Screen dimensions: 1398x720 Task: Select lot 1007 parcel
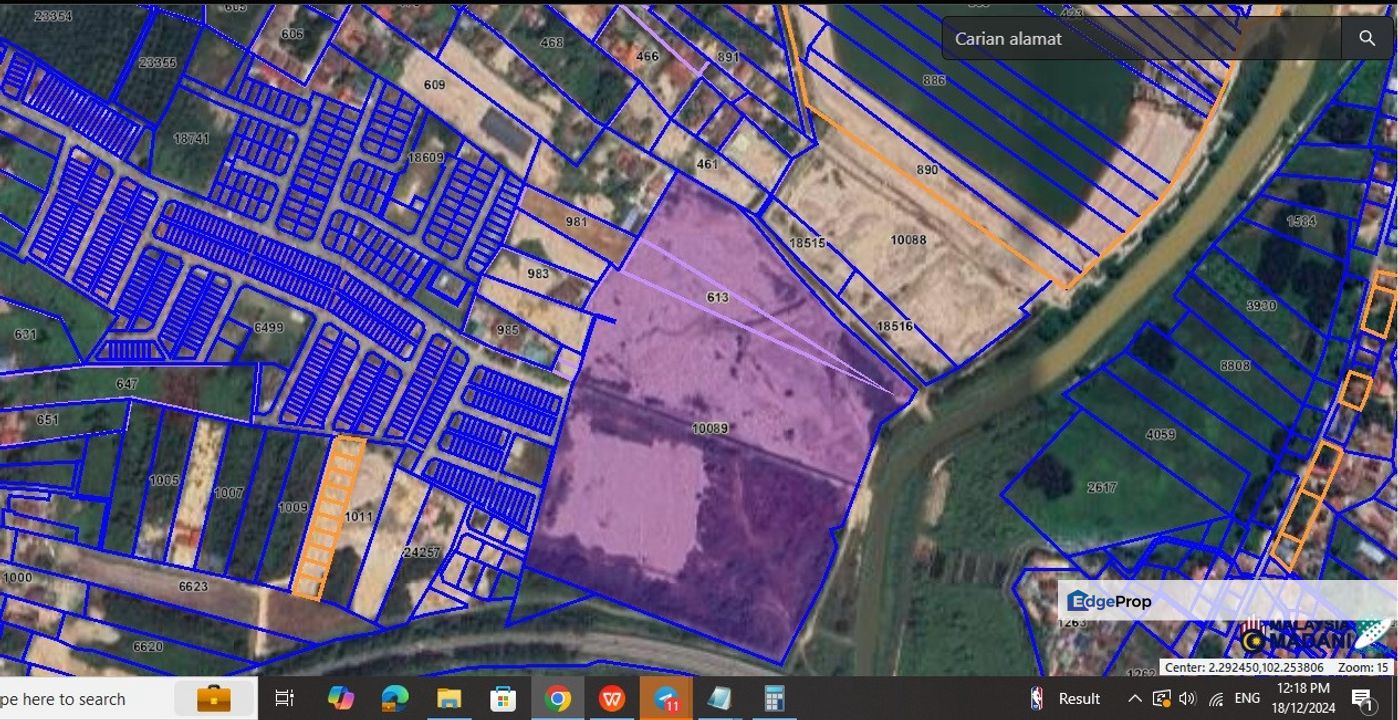click(x=228, y=492)
